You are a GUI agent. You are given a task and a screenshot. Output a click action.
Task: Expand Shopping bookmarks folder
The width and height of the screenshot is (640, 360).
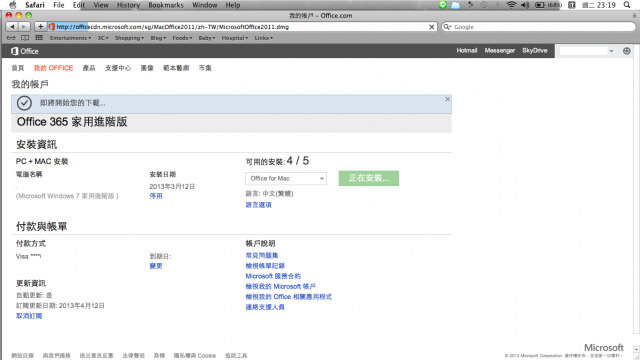129,38
